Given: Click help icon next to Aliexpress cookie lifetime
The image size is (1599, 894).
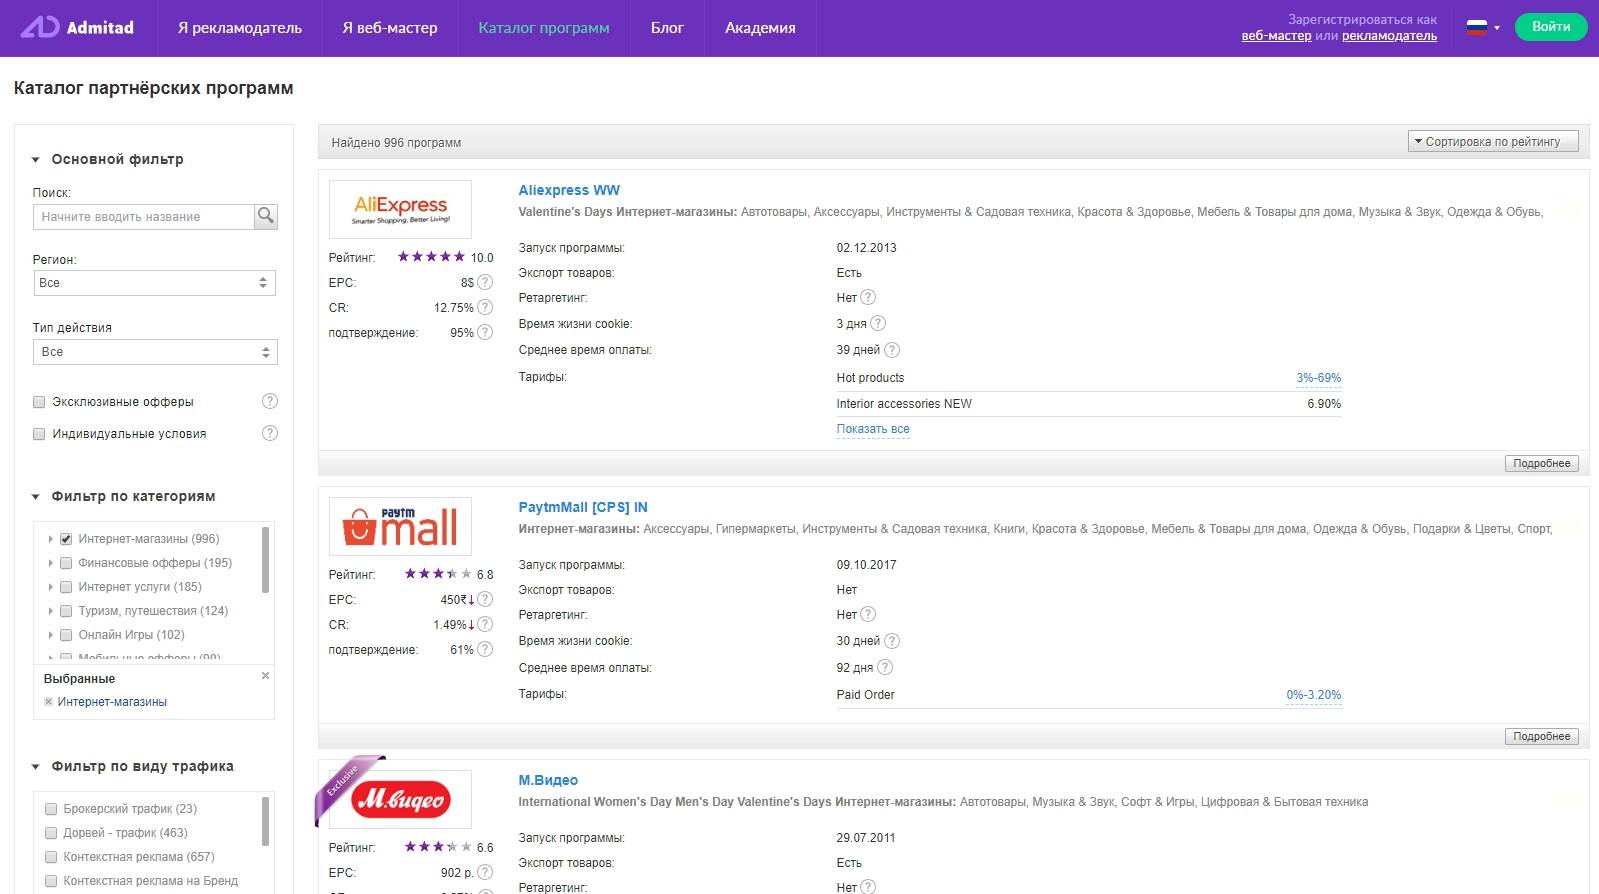Looking at the screenshot, I should 878,323.
